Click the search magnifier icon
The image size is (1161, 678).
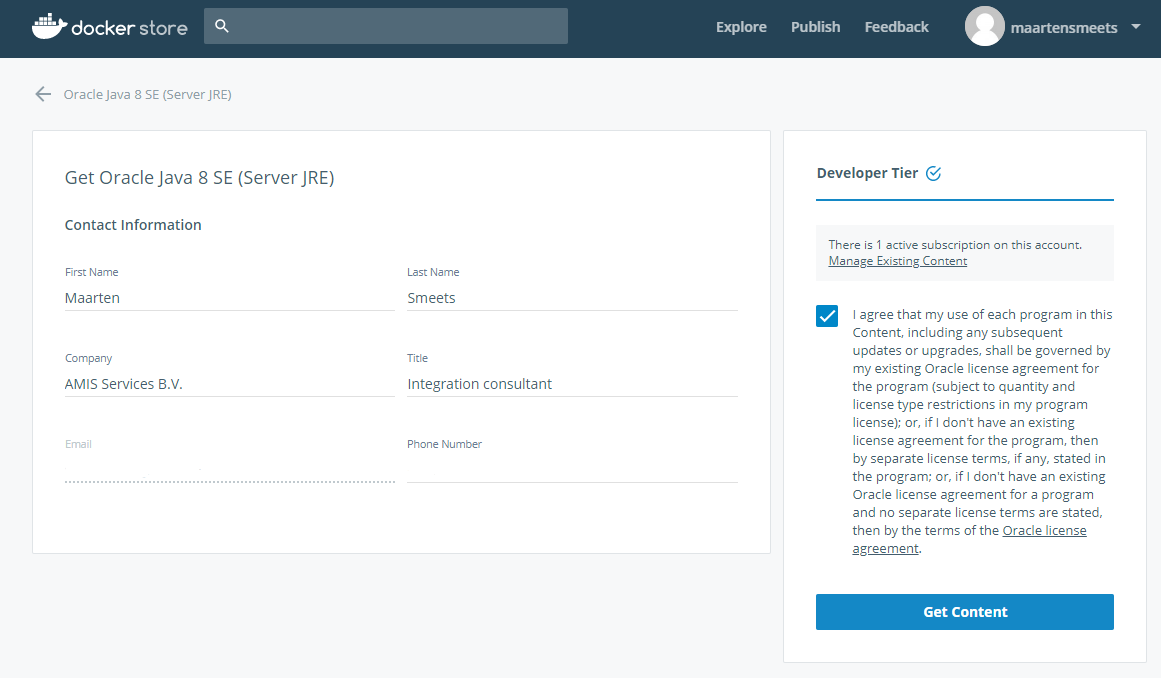(221, 26)
